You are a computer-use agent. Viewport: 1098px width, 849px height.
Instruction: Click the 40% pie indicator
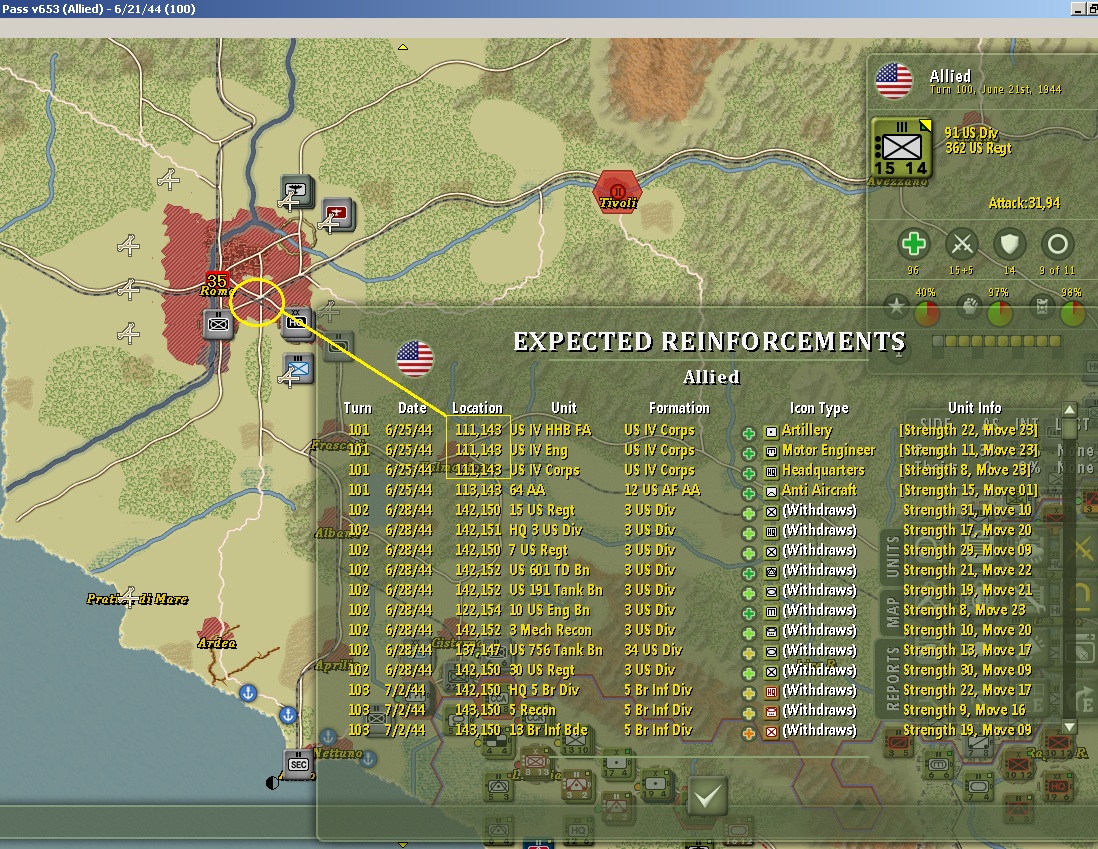click(x=927, y=313)
